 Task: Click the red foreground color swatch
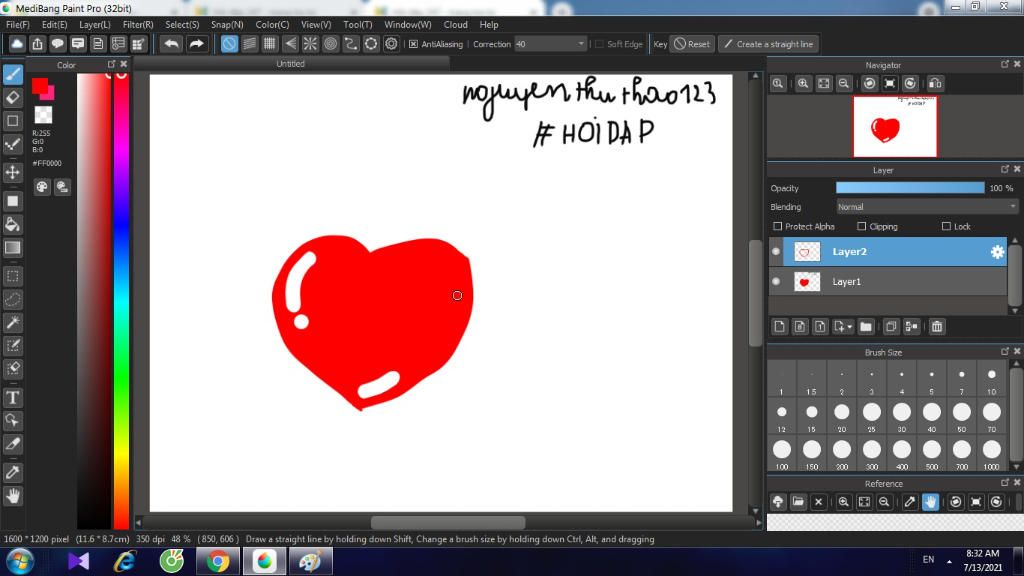point(39,86)
